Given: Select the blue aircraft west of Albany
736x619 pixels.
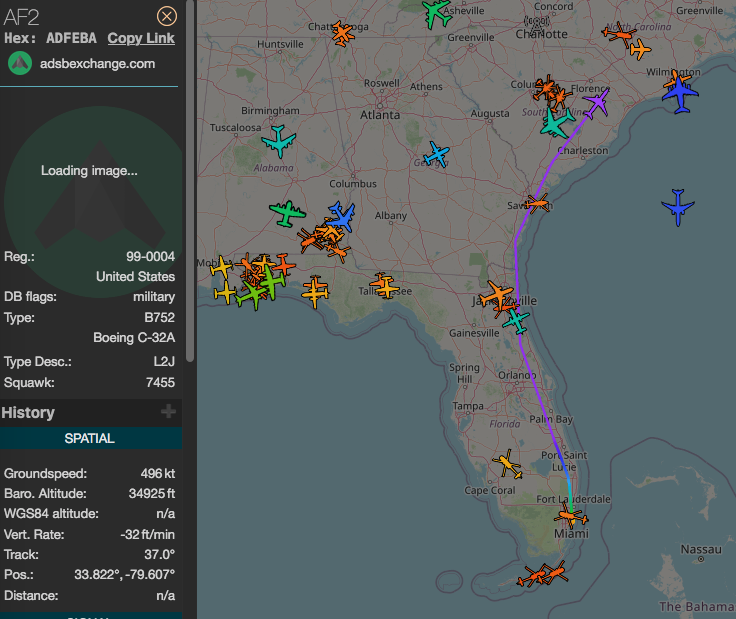Looking at the screenshot, I should [343, 216].
